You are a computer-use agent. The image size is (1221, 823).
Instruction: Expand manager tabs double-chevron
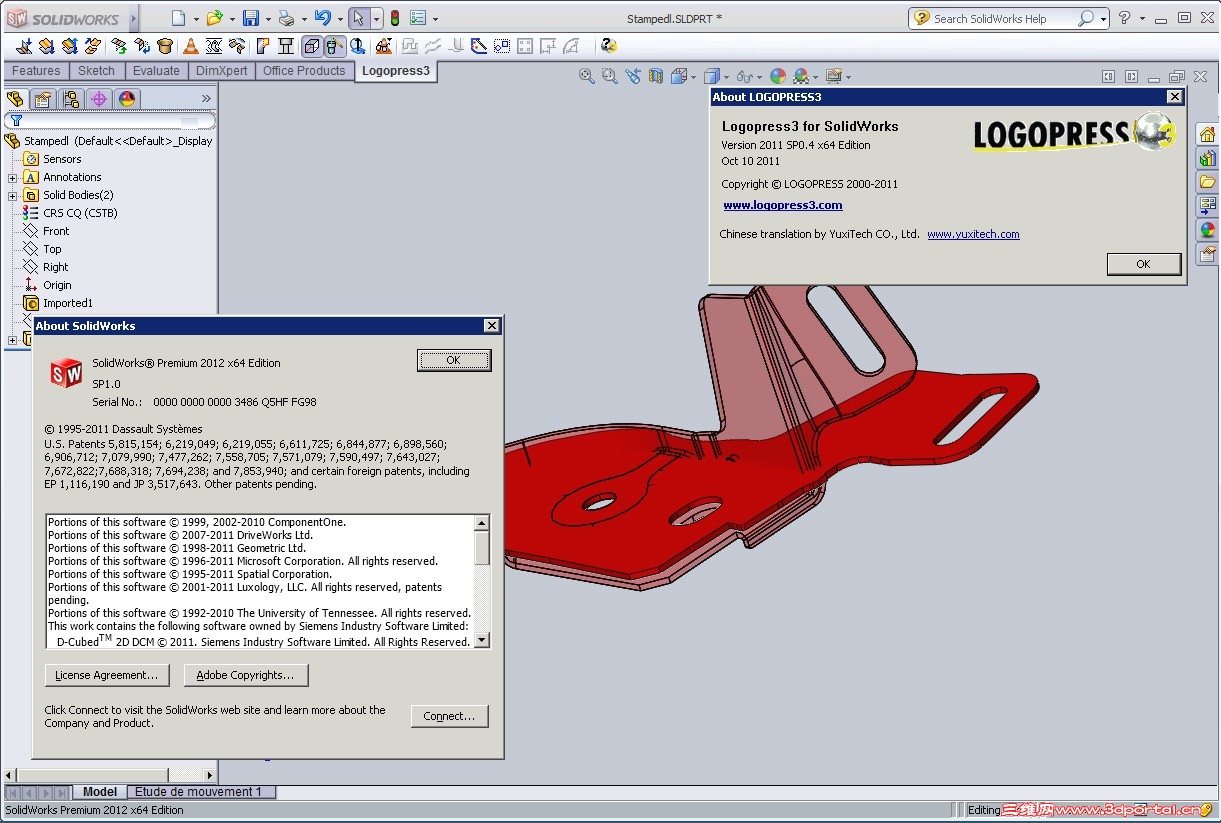point(206,98)
